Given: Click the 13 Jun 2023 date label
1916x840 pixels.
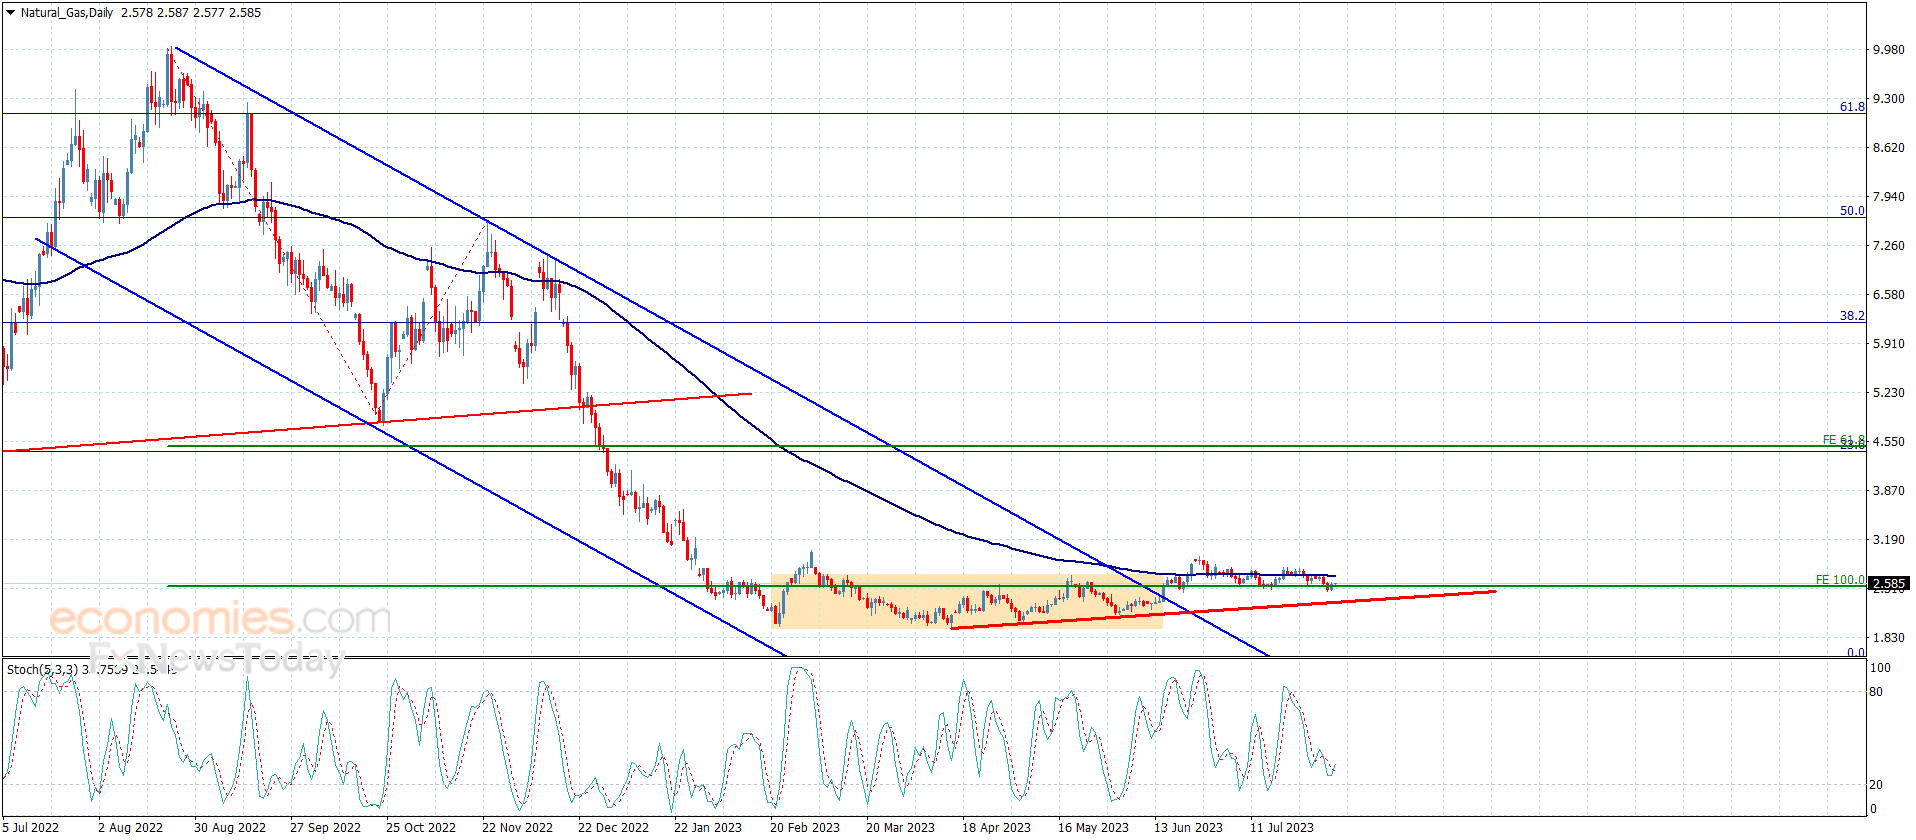Looking at the screenshot, I should (x=1188, y=828).
